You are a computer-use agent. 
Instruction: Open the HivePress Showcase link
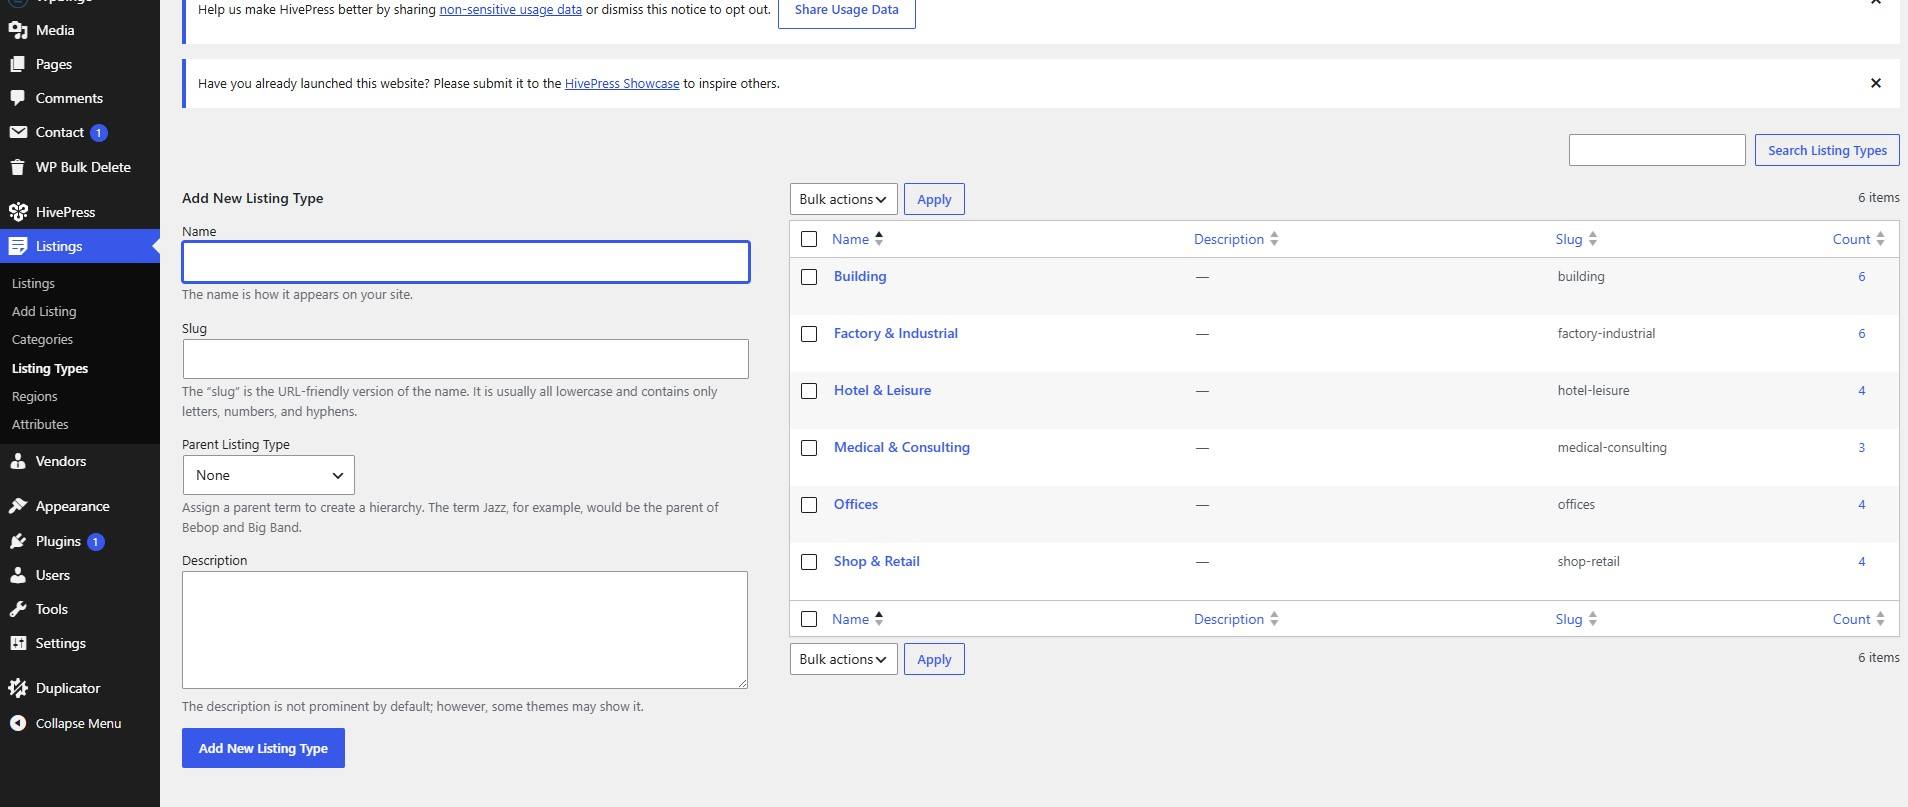[x=622, y=83]
